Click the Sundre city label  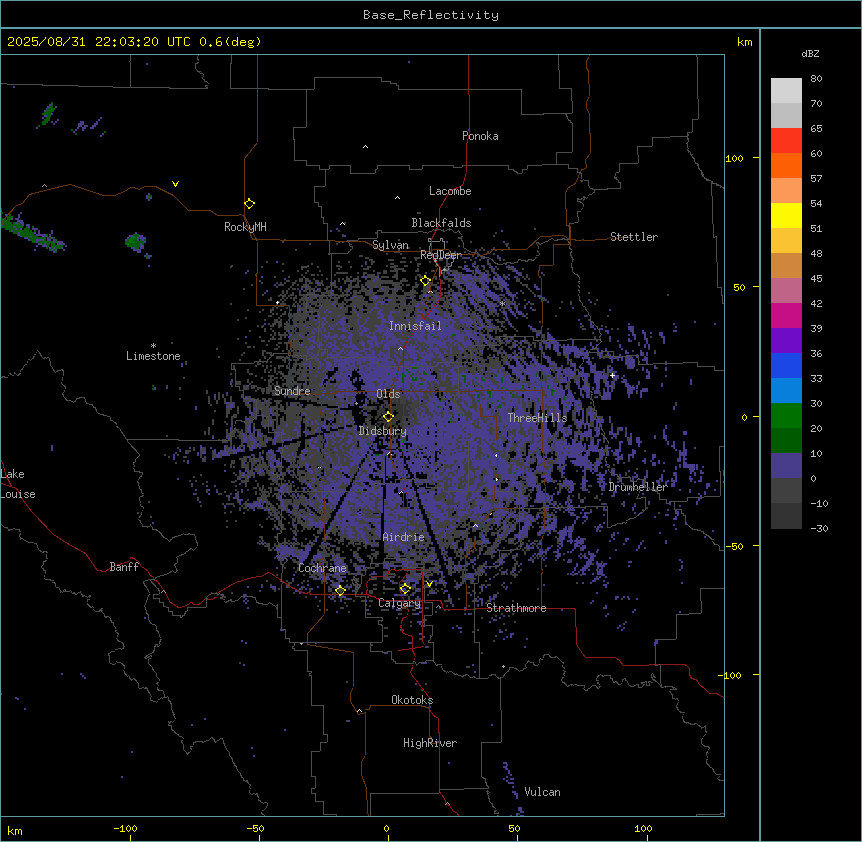[x=292, y=391]
